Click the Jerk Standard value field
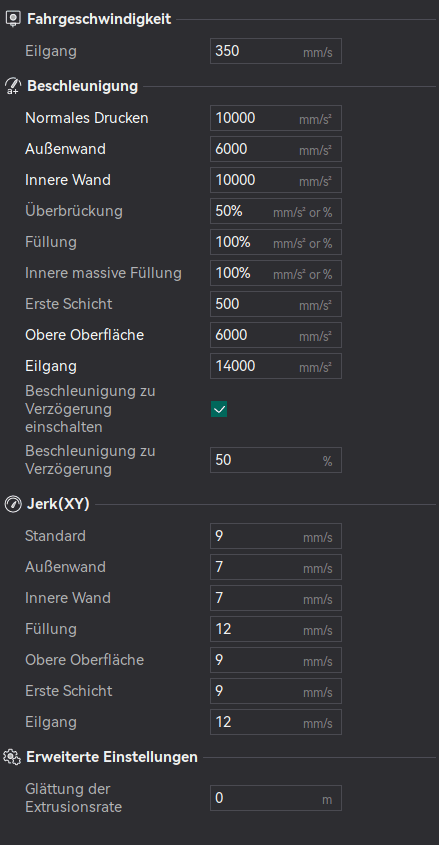Screen dimensions: 439x845 [x=276, y=536]
